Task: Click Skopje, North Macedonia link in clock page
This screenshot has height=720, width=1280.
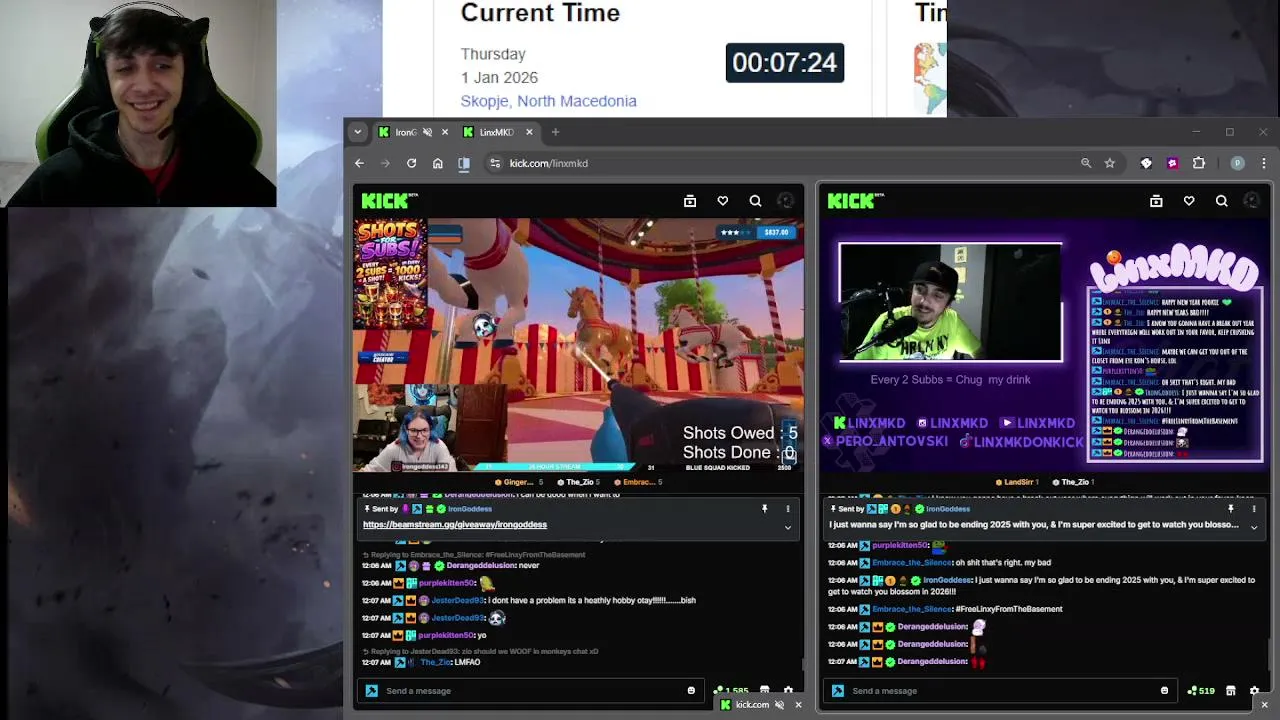Action: point(548,101)
